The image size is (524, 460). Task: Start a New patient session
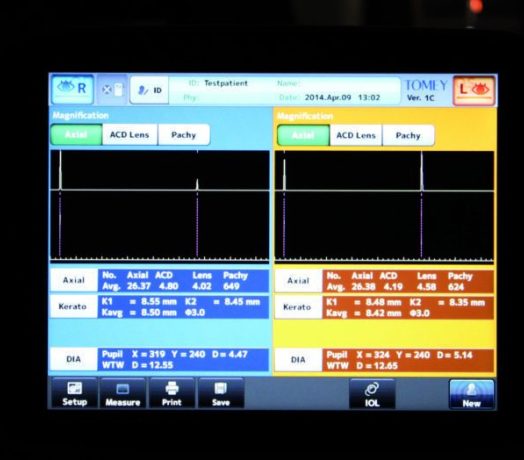coord(472,395)
